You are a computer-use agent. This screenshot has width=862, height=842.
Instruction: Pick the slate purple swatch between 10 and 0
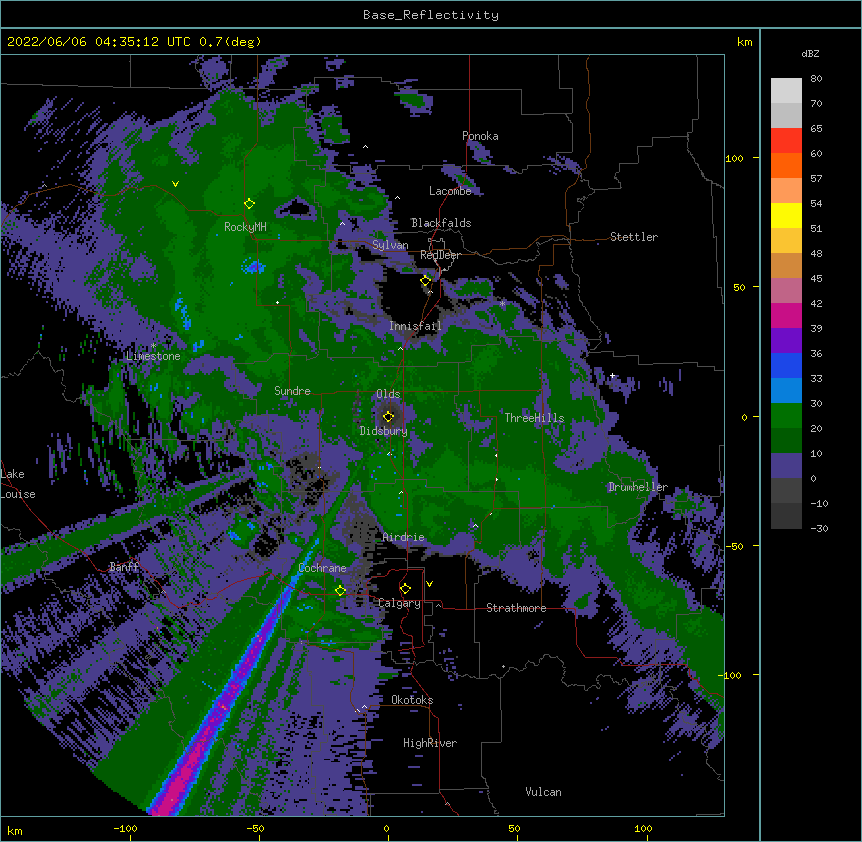point(786,466)
